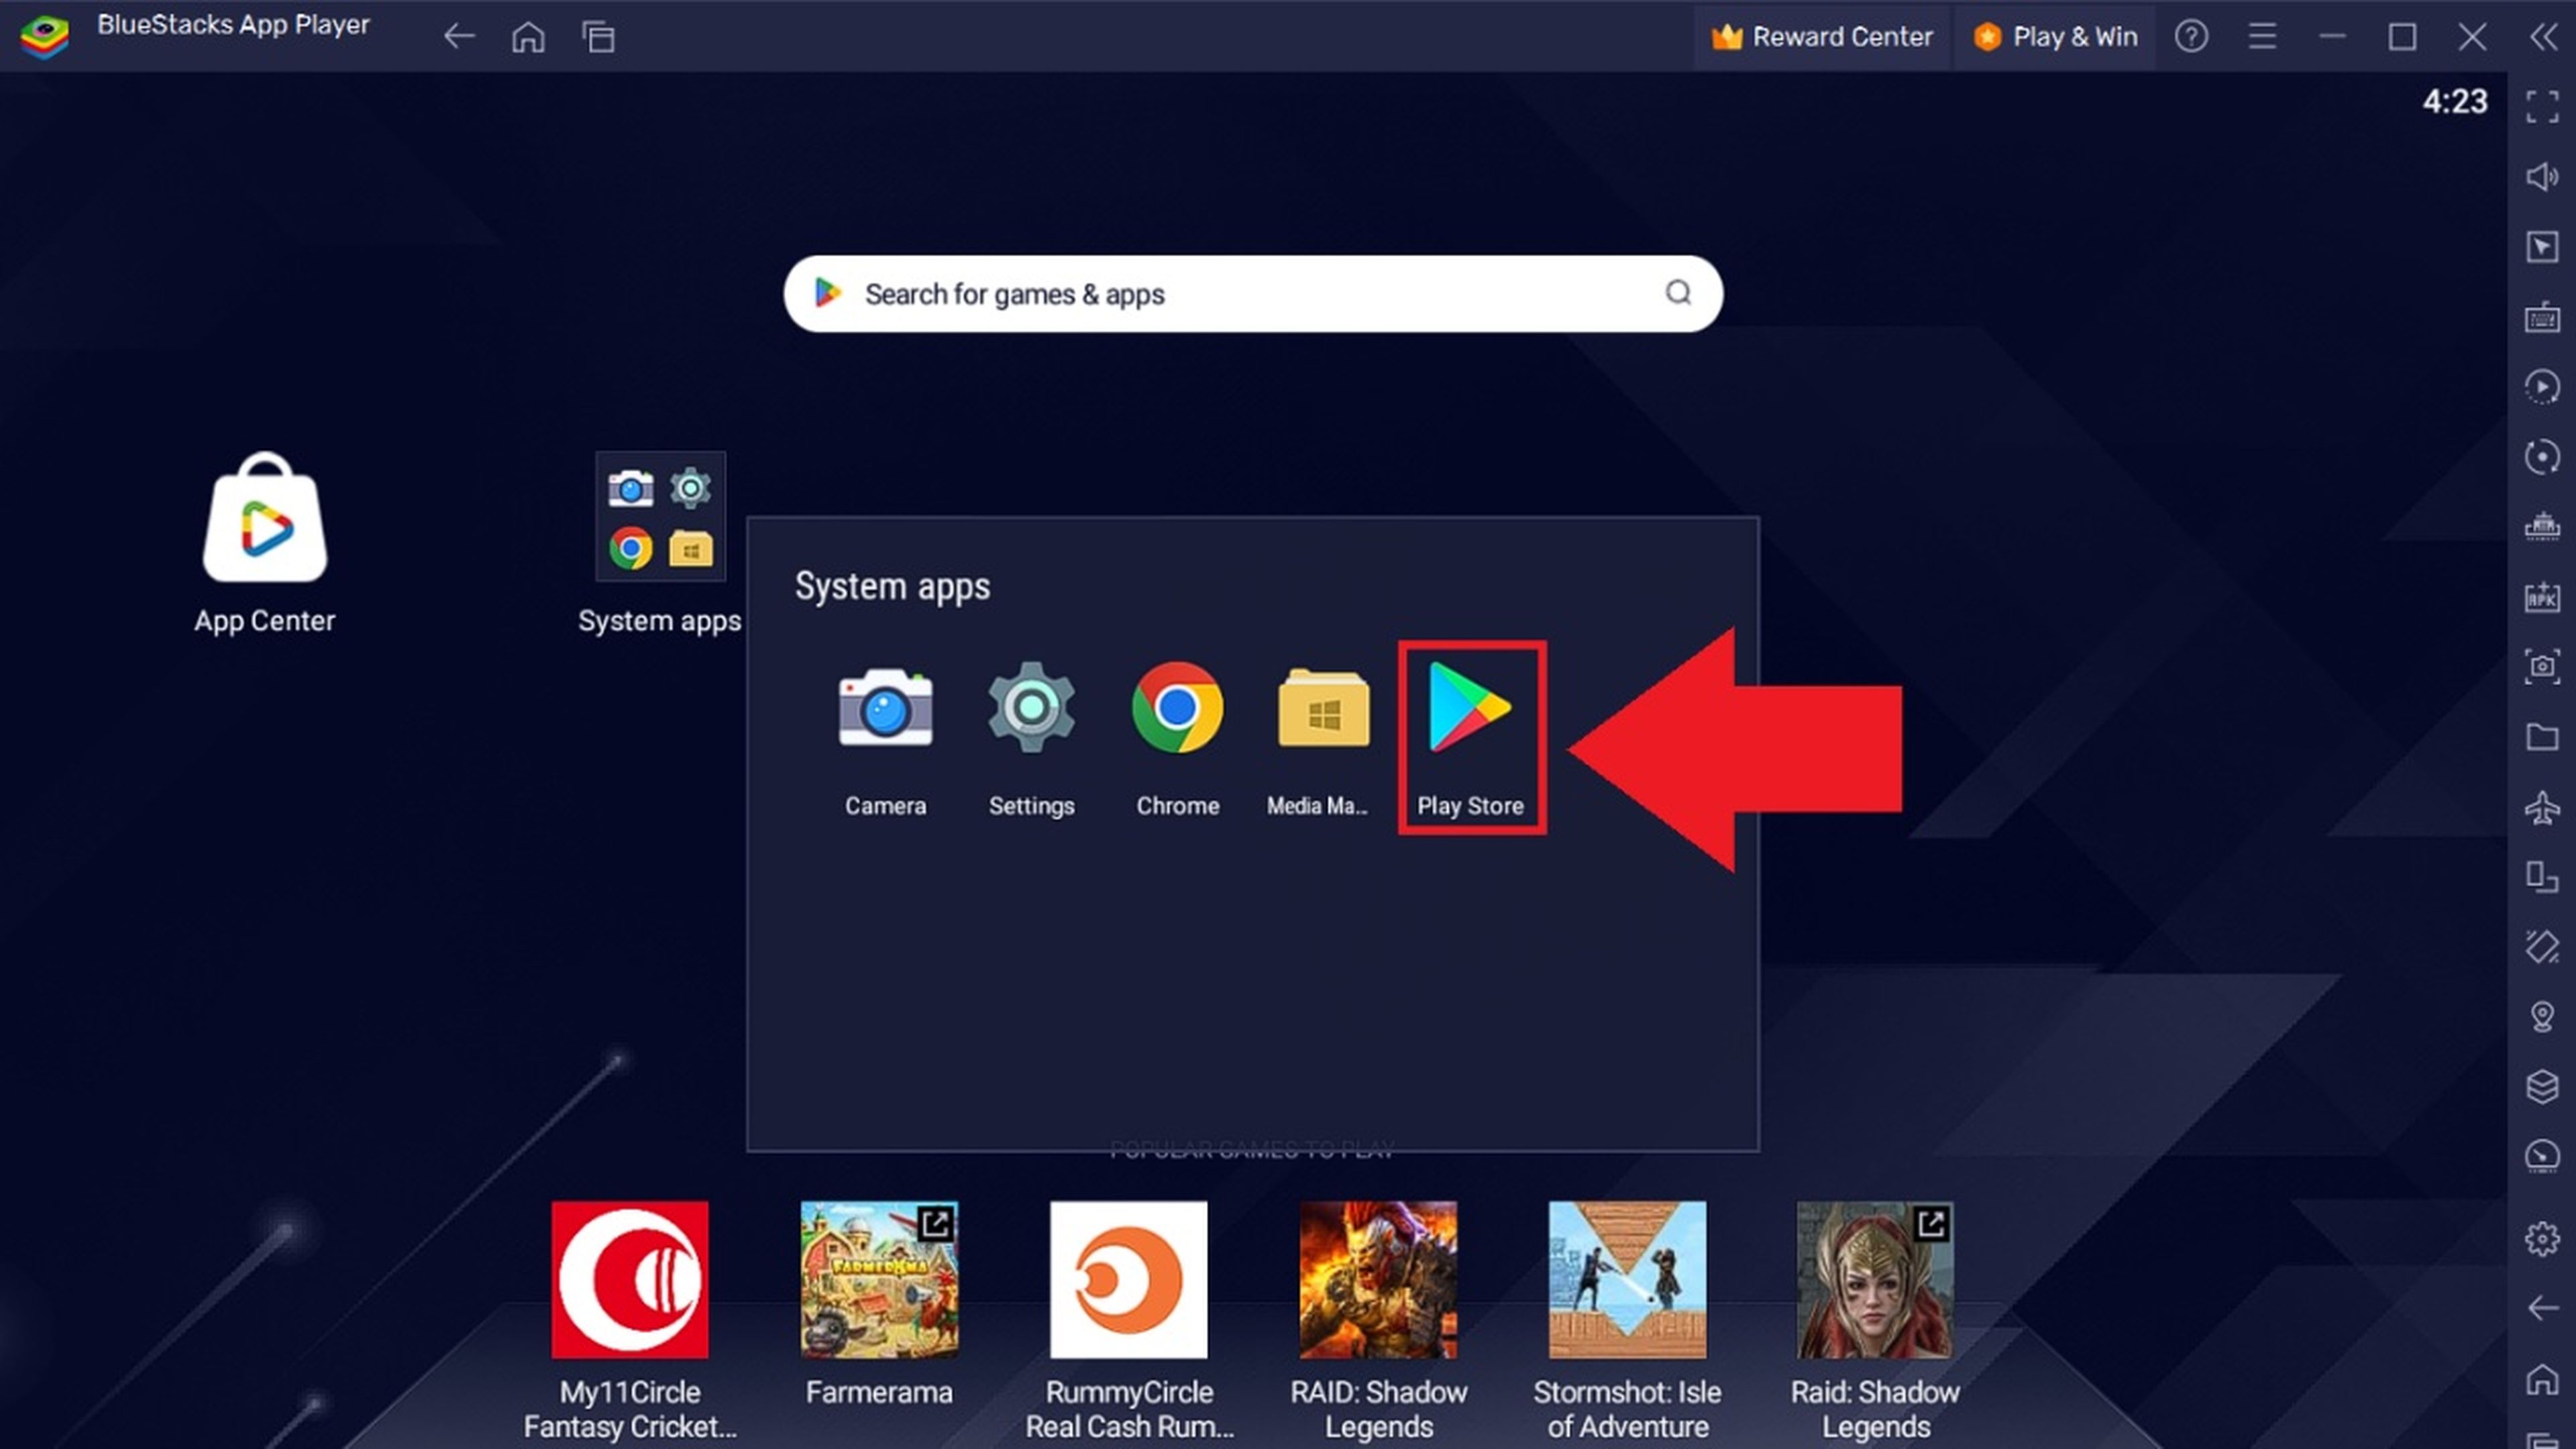The width and height of the screenshot is (2576, 1449).
Task: Click the System apps folder icon
Action: tap(660, 517)
